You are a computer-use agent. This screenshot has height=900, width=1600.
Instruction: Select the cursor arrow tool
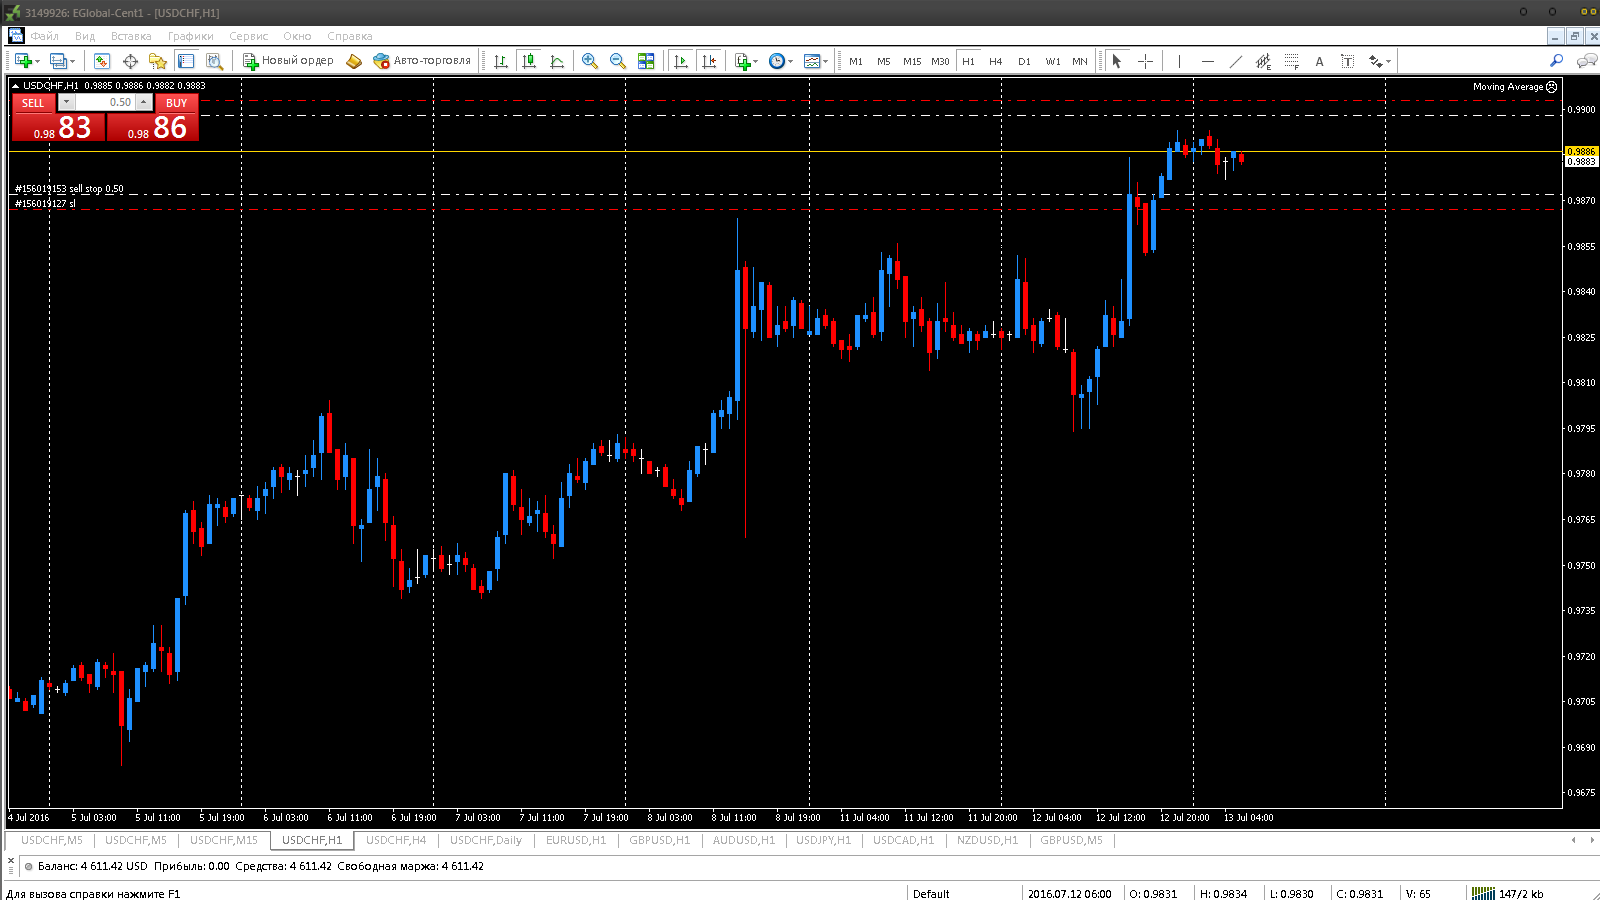(x=1117, y=61)
